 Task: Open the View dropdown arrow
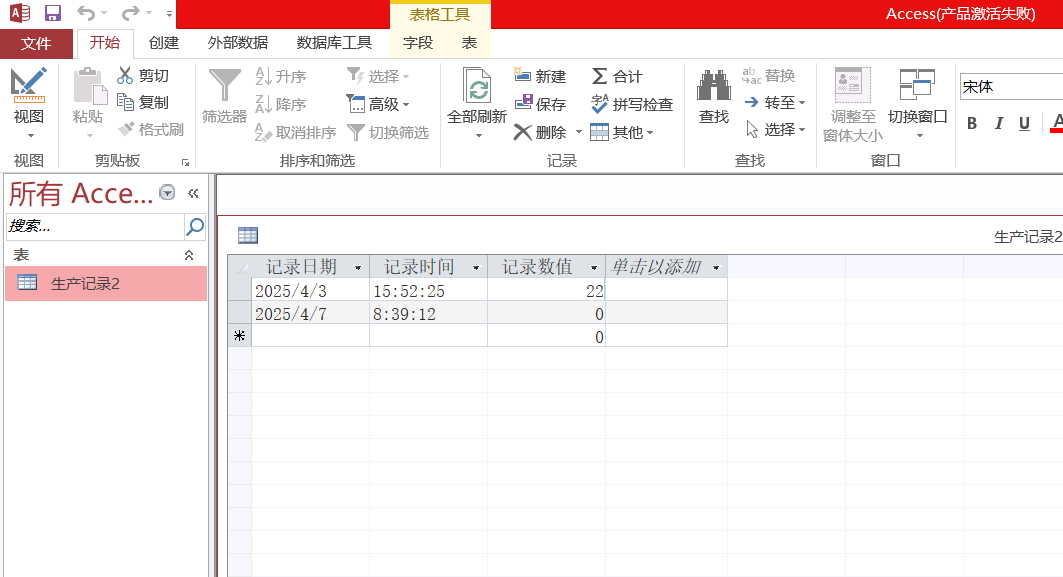coord(29,135)
